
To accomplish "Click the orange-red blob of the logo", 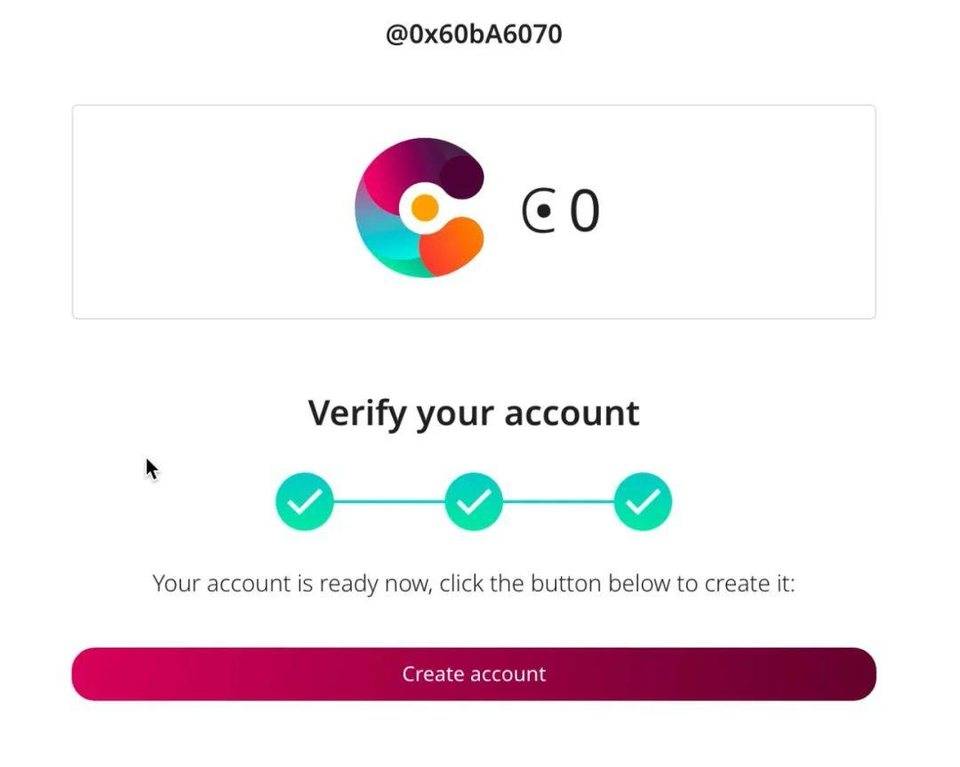I will (x=451, y=245).
